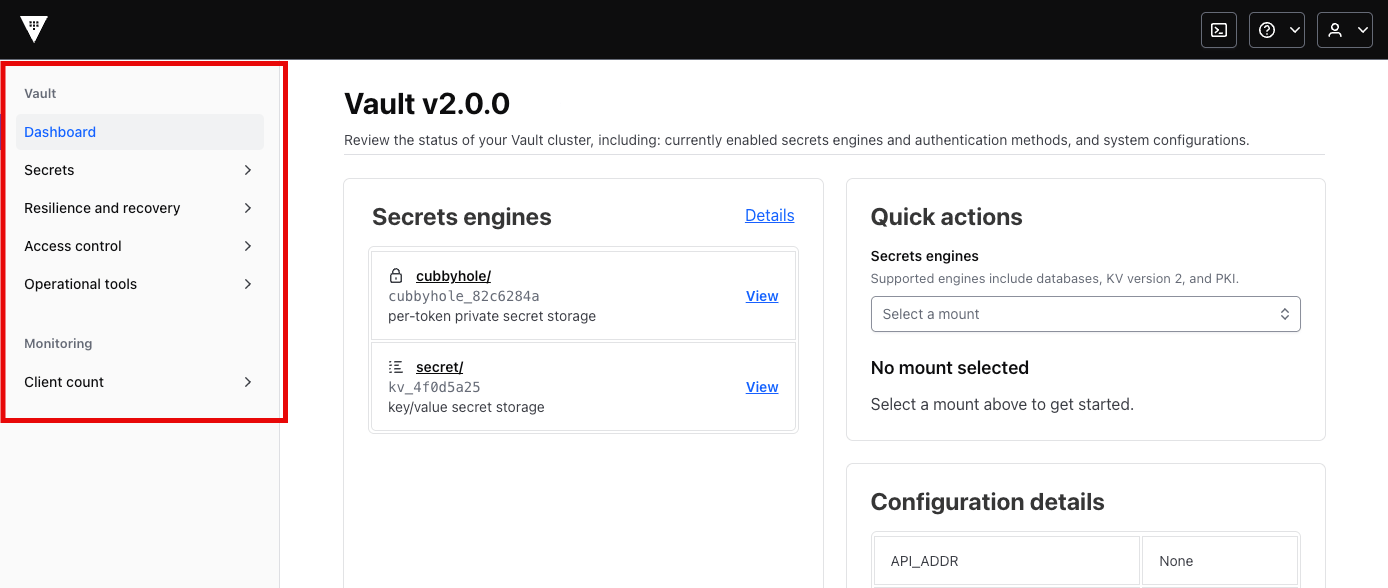Select the cubbyhole_82c6284a accessor text
Viewport: 1388px width, 588px height.
[464, 296]
